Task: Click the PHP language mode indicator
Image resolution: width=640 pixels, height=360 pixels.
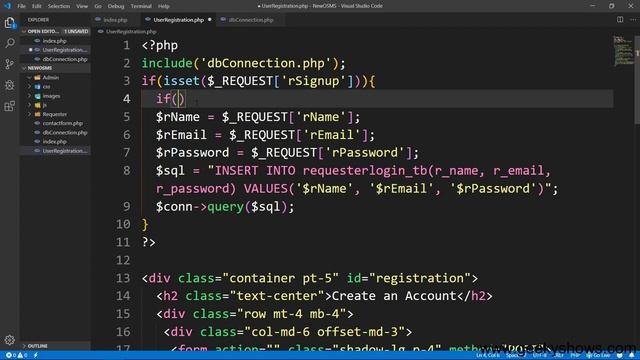Action: (575, 356)
